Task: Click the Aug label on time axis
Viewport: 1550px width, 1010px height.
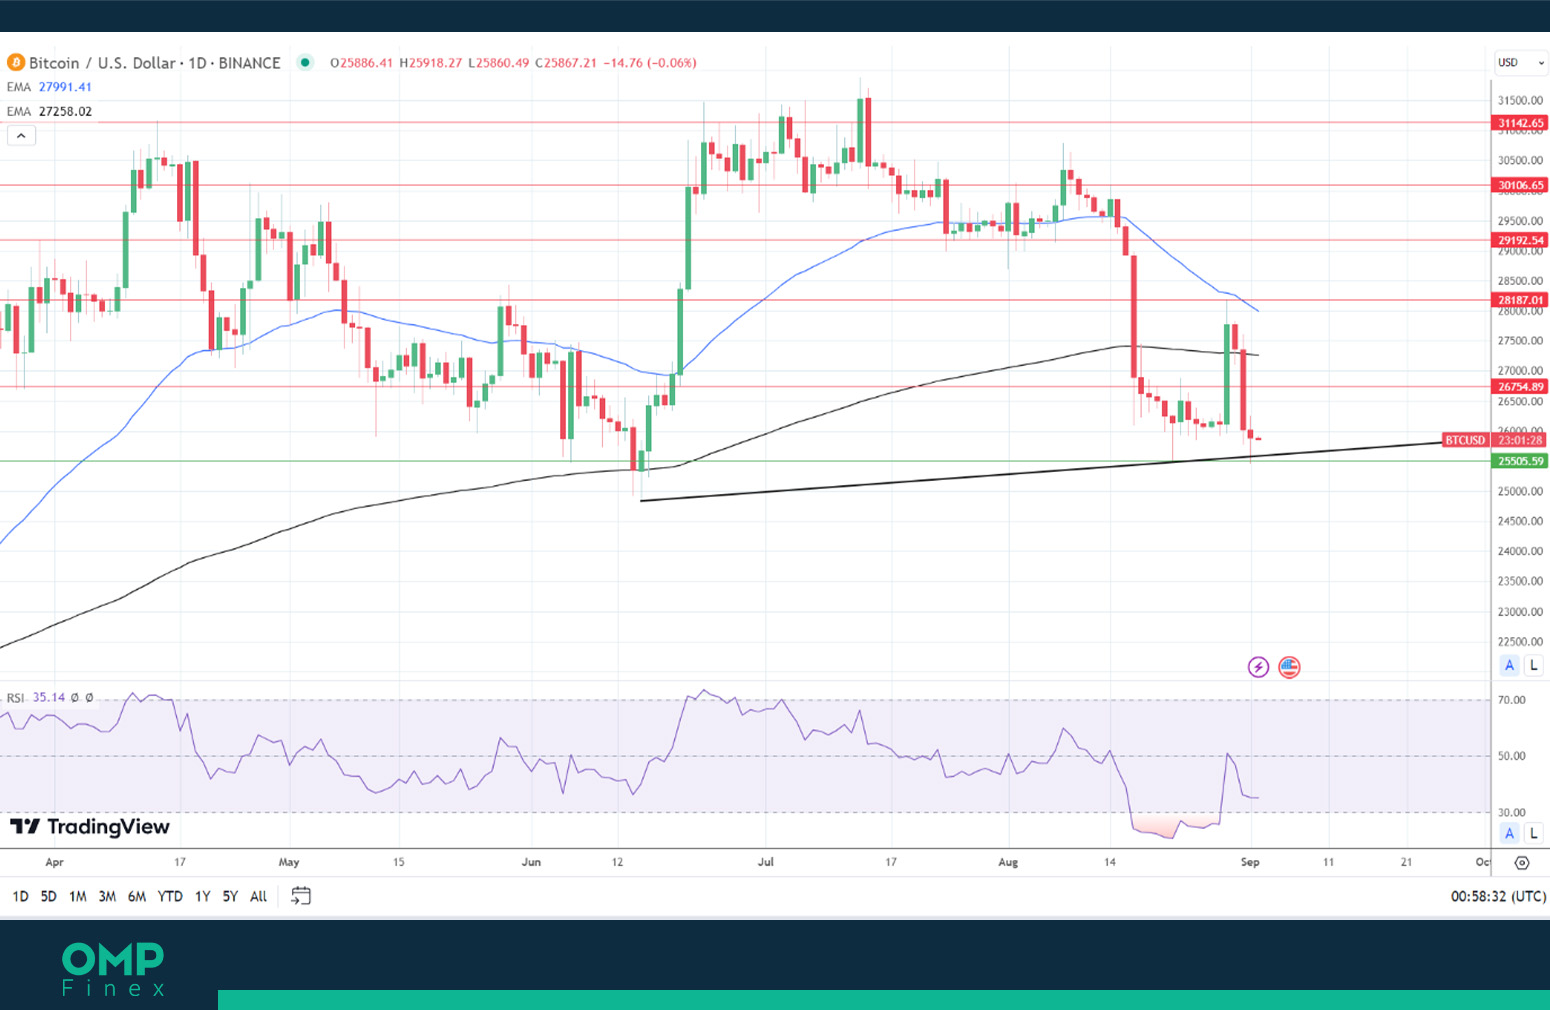Action: 1008,862
